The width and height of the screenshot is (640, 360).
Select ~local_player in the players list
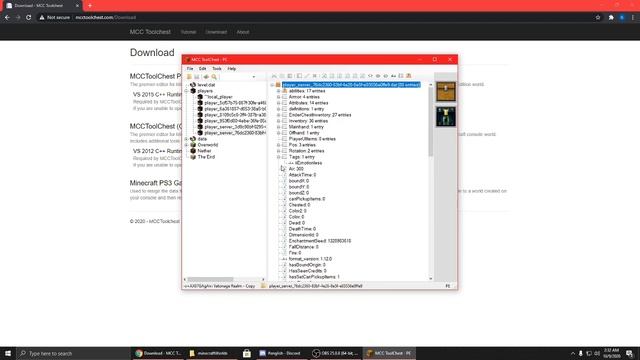coord(218,97)
